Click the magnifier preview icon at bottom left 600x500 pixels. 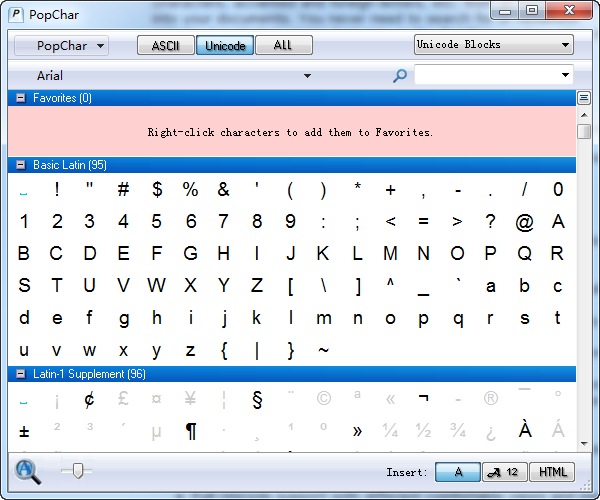(28, 471)
